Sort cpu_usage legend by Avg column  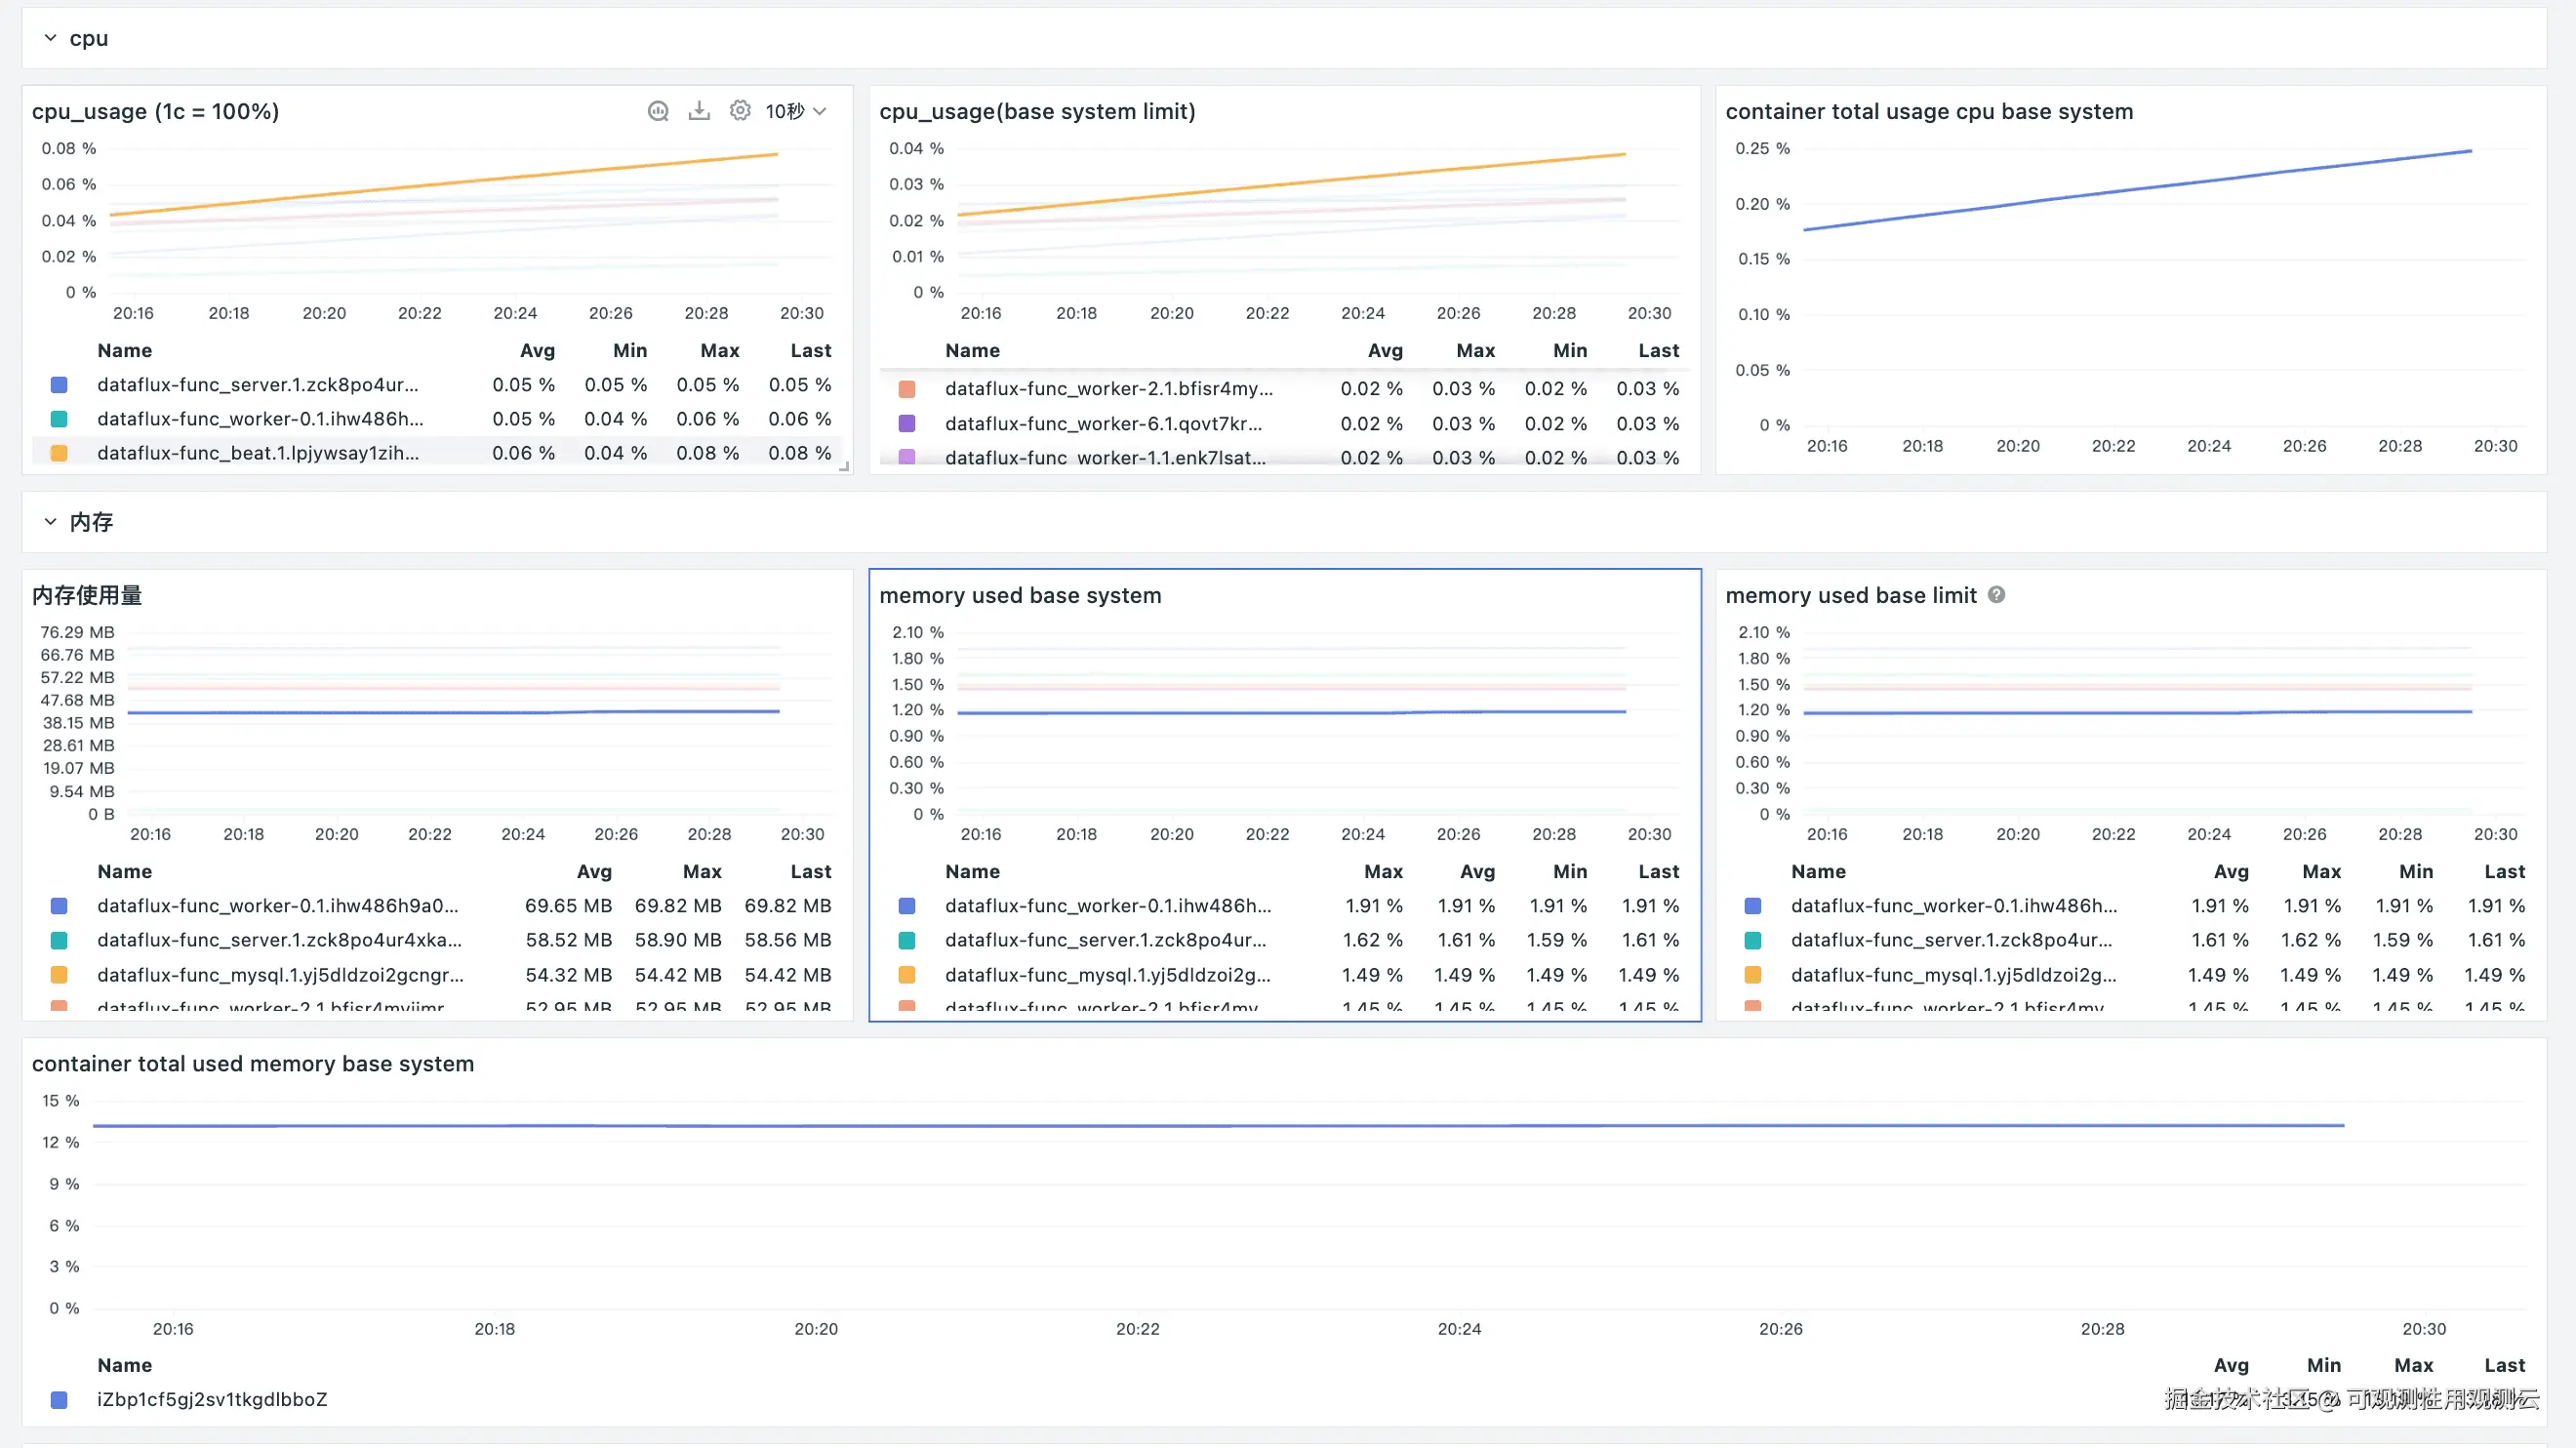tap(537, 351)
